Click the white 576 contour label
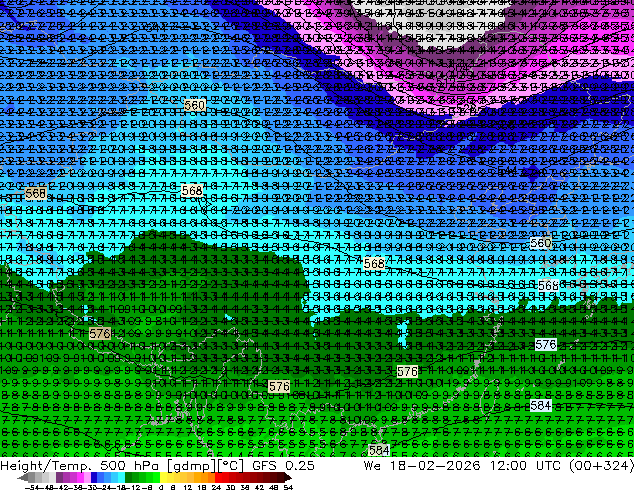The height and width of the screenshot is (490, 634). pos(545,344)
